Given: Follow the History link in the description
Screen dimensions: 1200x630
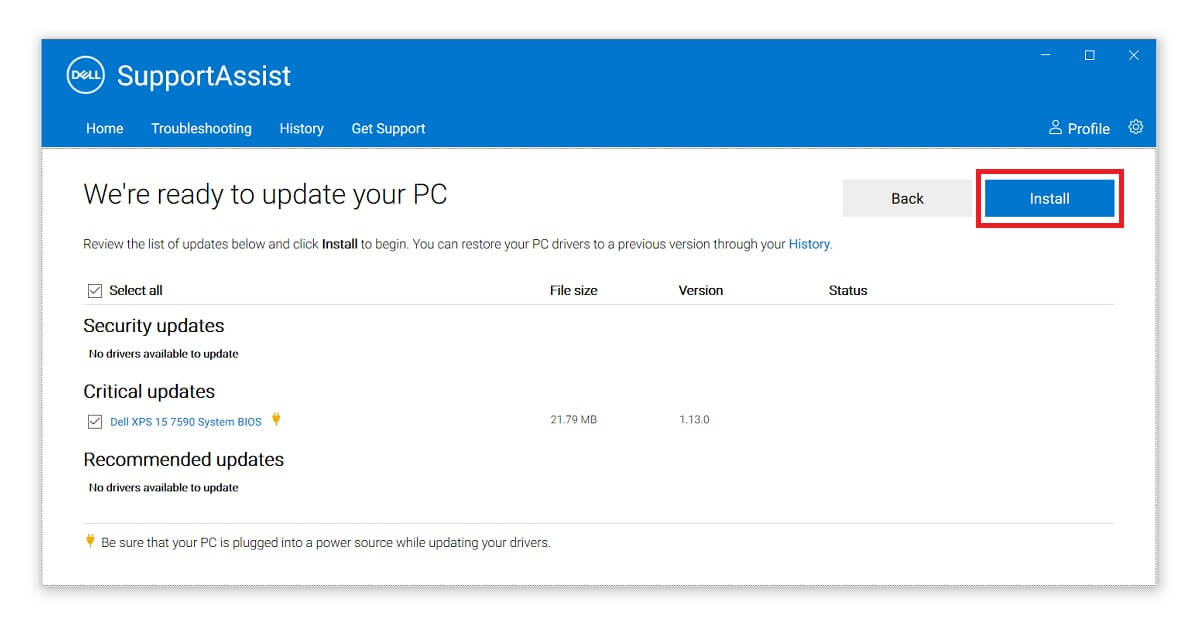Looking at the screenshot, I should [x=809, y=244].
